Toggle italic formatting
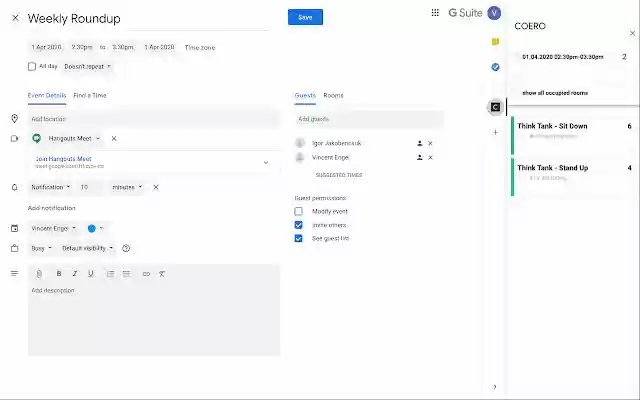 75,274
